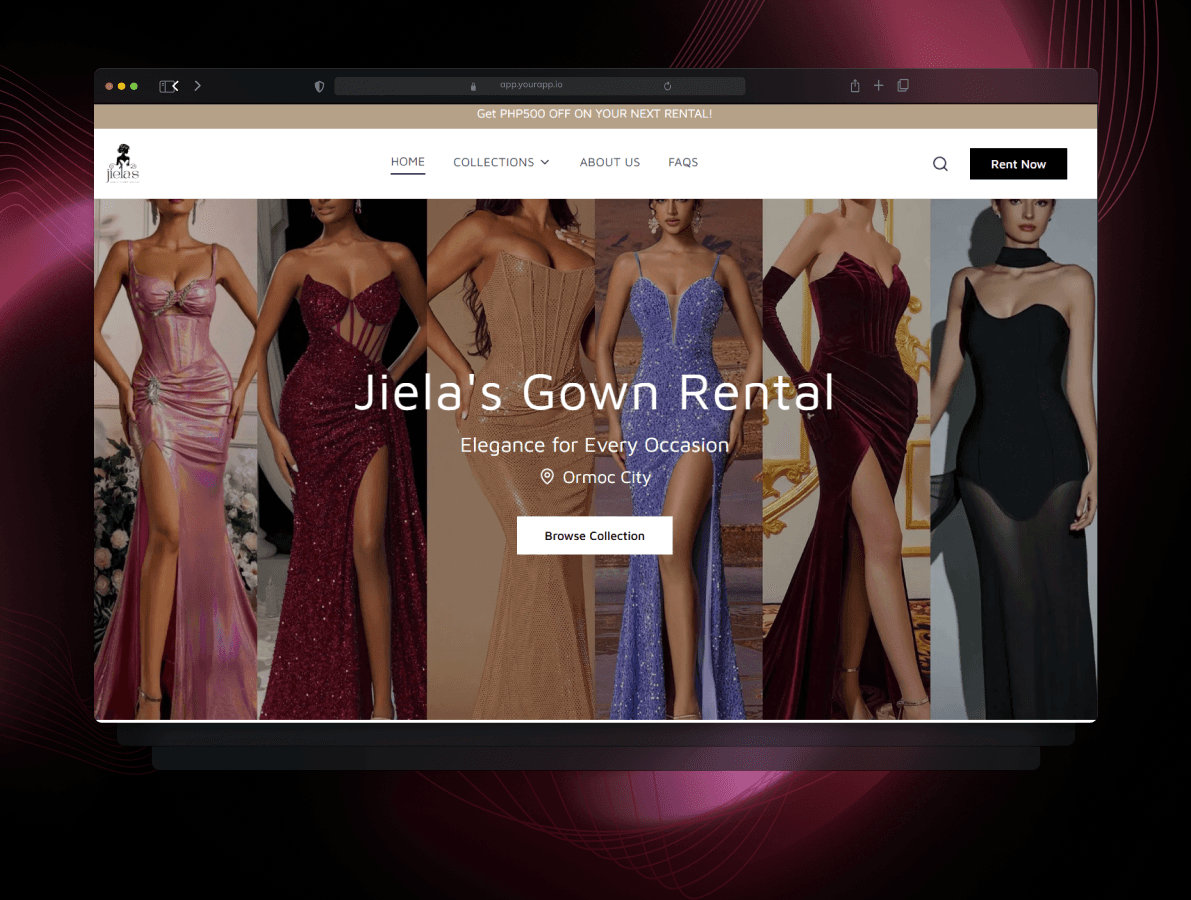Click the privacy shield icon

tap(319, 87)
